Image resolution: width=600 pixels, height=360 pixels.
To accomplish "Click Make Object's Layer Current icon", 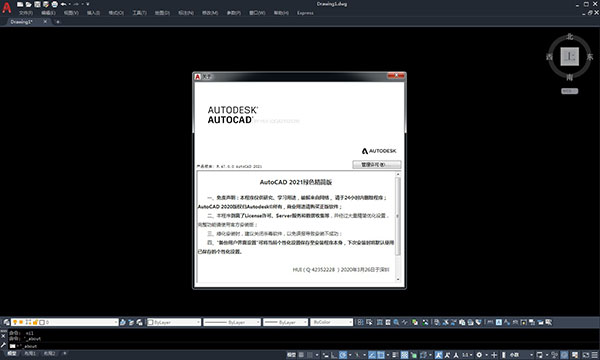I will click(122, 322).
